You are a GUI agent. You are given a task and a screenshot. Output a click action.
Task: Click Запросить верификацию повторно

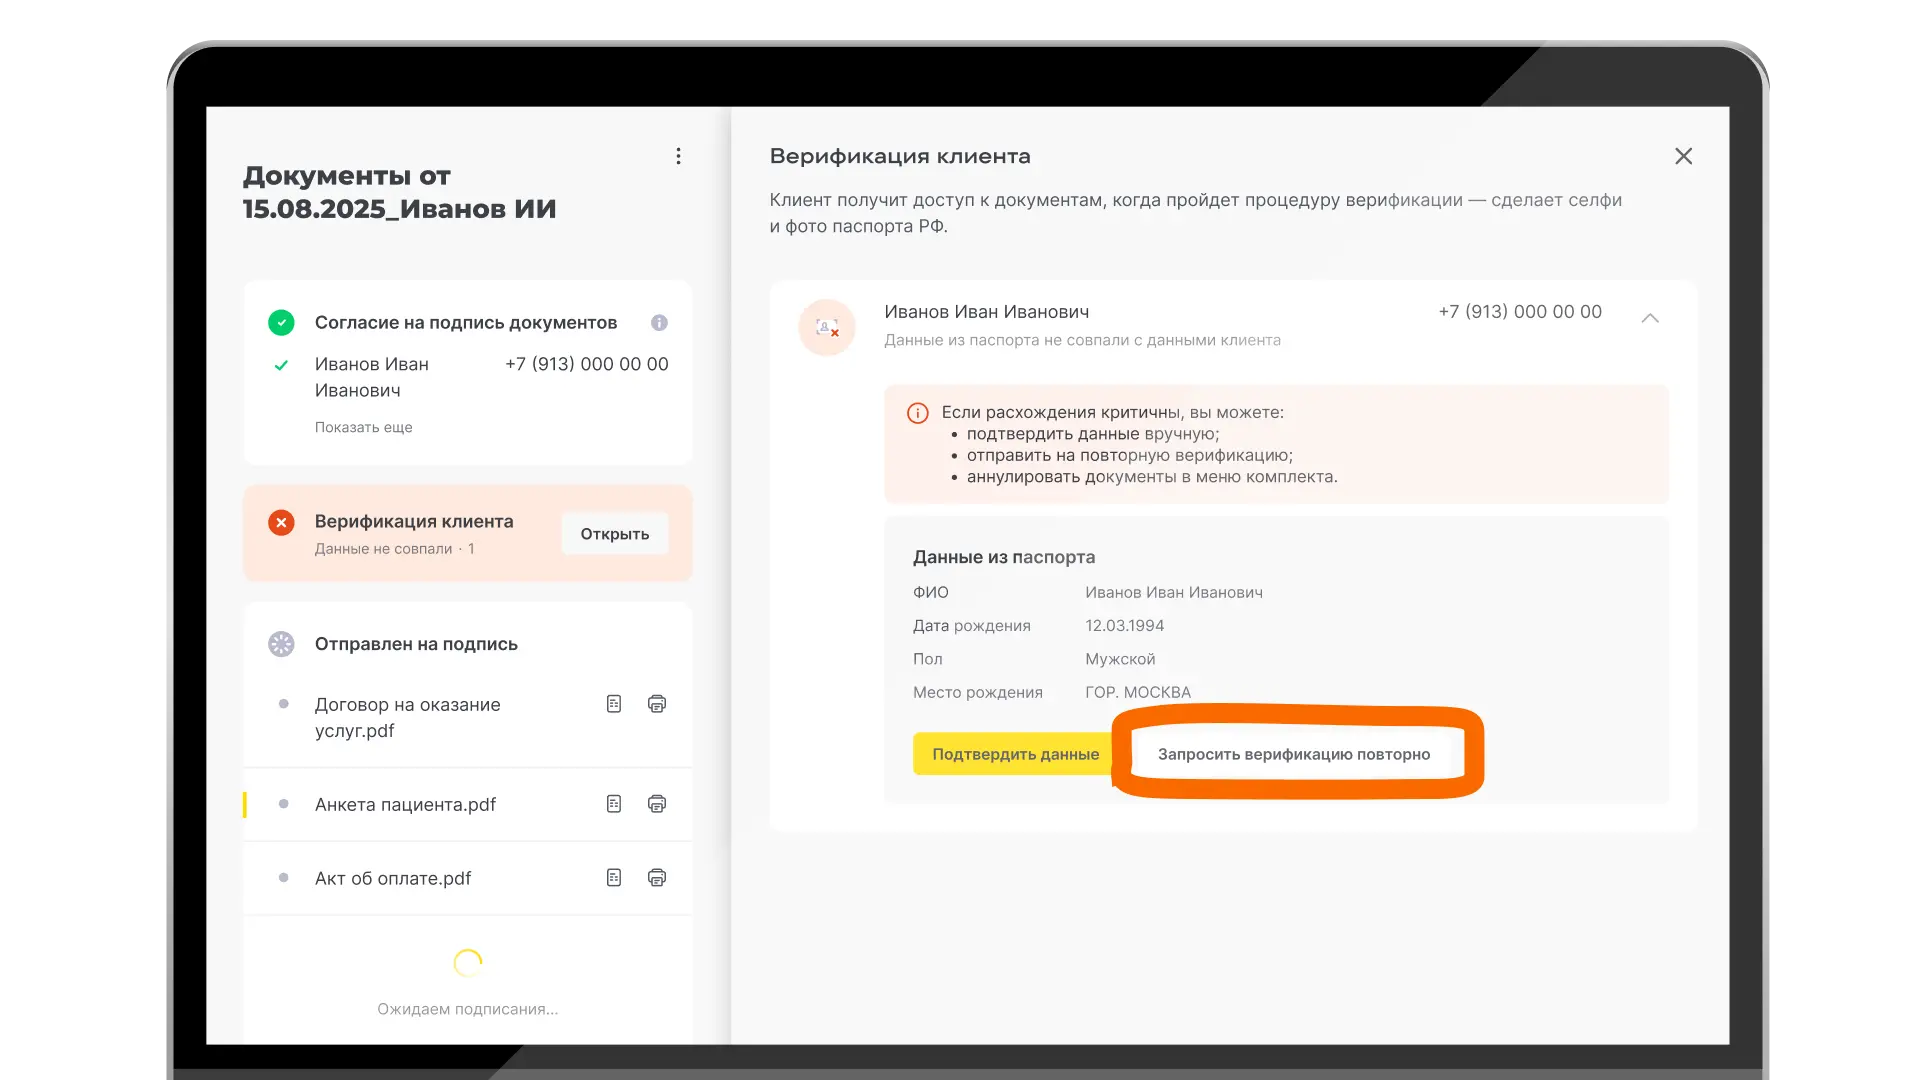(x=1294, y=754)
